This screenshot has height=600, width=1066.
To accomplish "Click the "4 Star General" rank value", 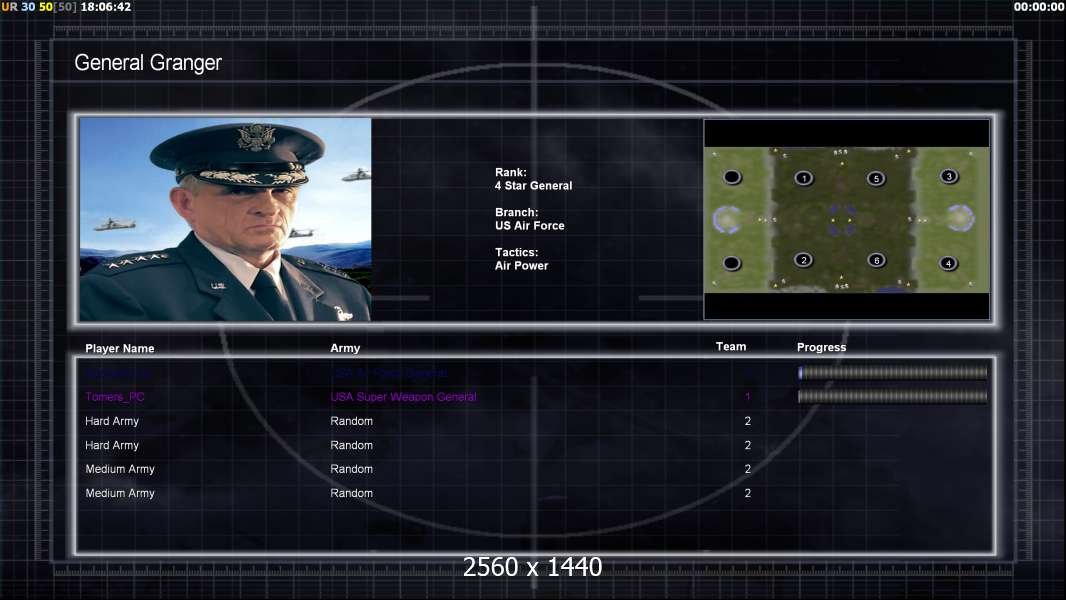I will [x=533, y=186].
